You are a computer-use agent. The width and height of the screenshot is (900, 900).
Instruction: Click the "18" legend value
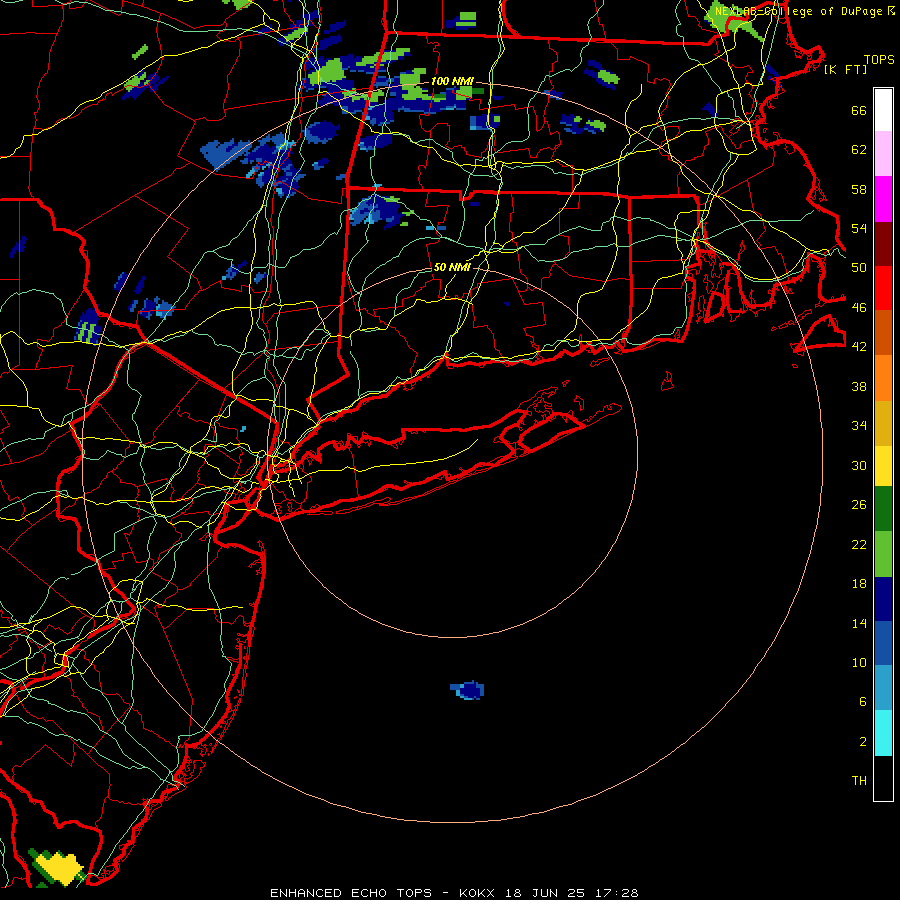(859, 584)
